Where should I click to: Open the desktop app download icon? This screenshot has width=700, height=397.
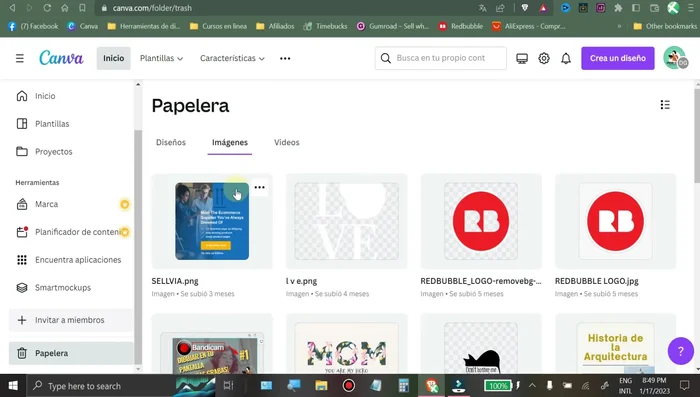(x=522, y=58)
